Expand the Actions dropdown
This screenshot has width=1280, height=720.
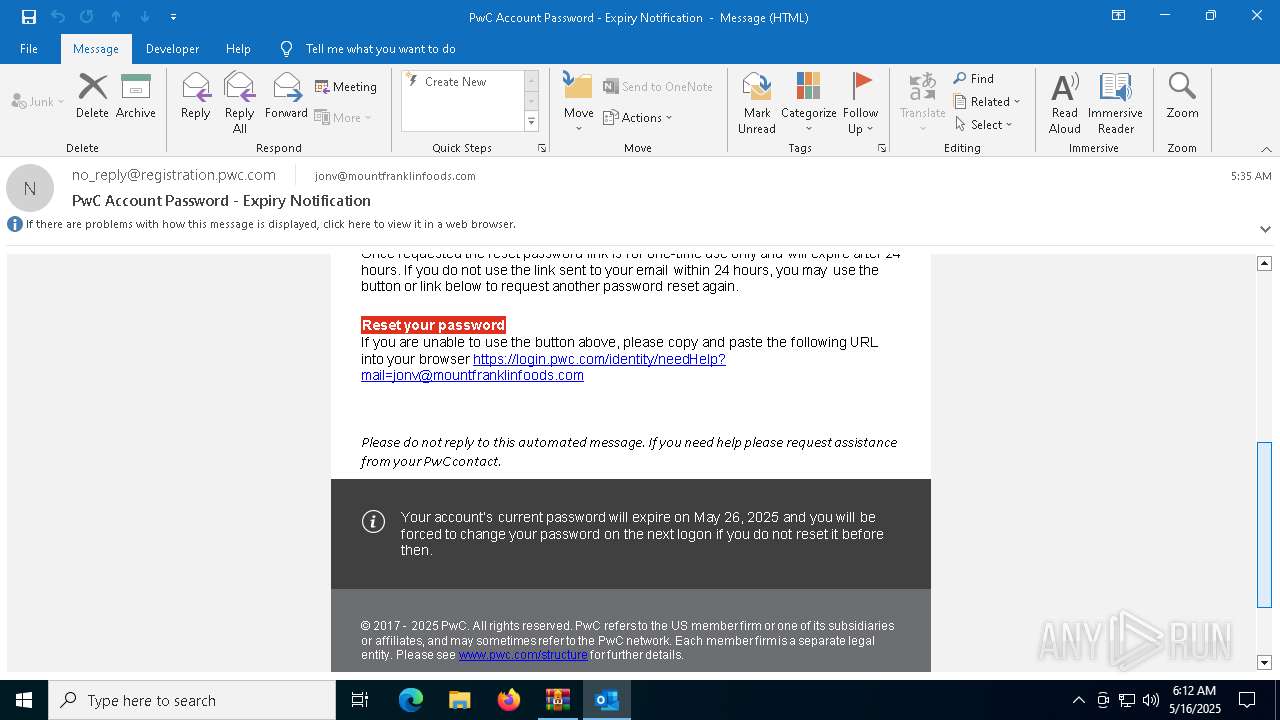(x=638, y=118)
